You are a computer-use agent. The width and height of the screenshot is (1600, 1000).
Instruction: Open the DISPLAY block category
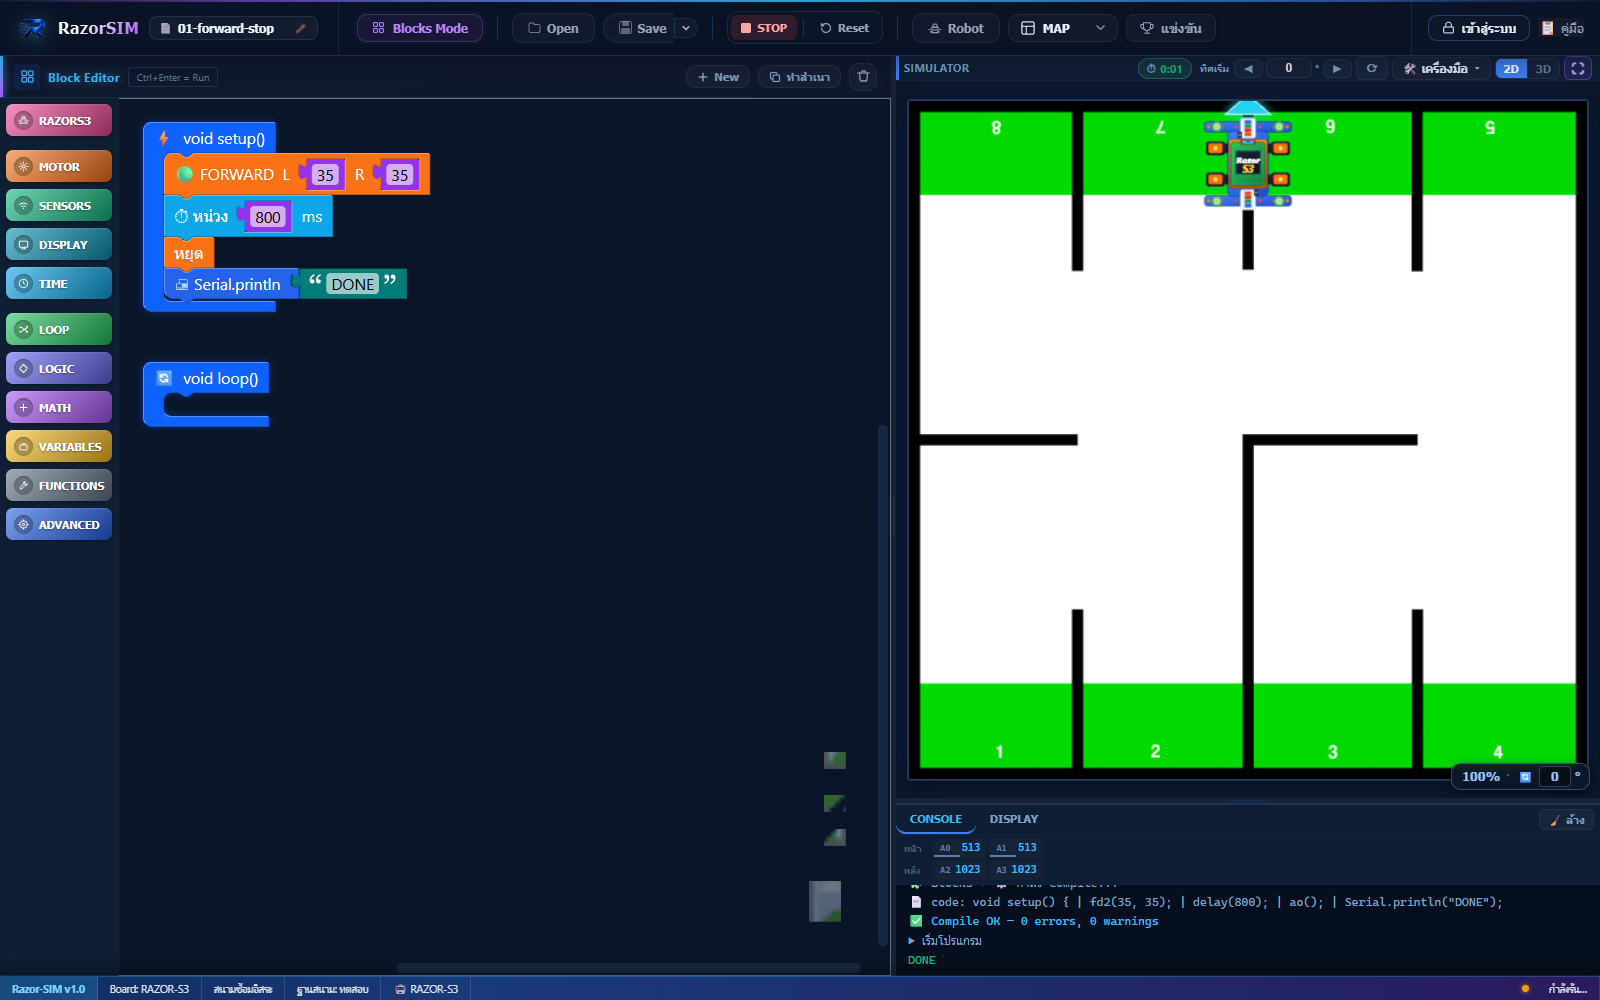click(x=59, y=245)
